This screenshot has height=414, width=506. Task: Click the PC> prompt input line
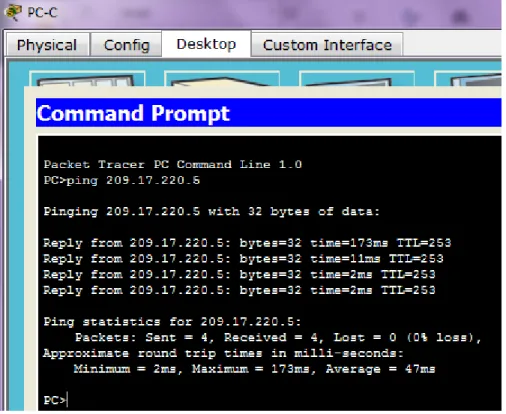[x=56, y=399]
